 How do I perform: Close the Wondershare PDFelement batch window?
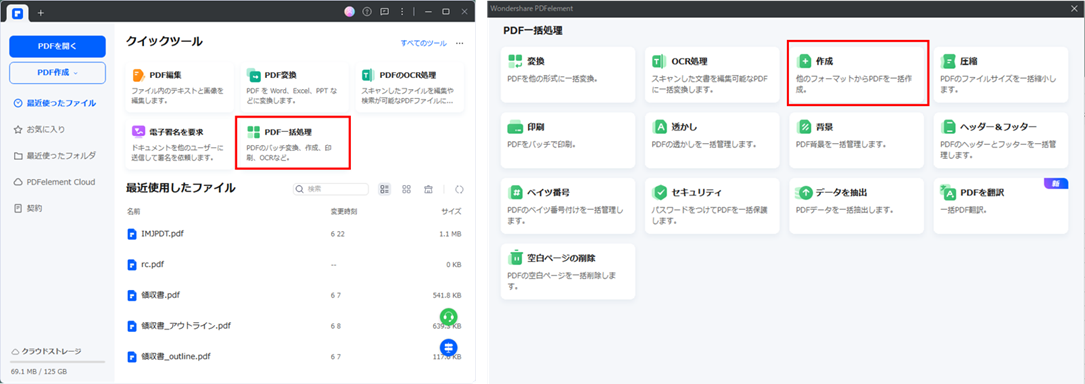click(1074, 8)
